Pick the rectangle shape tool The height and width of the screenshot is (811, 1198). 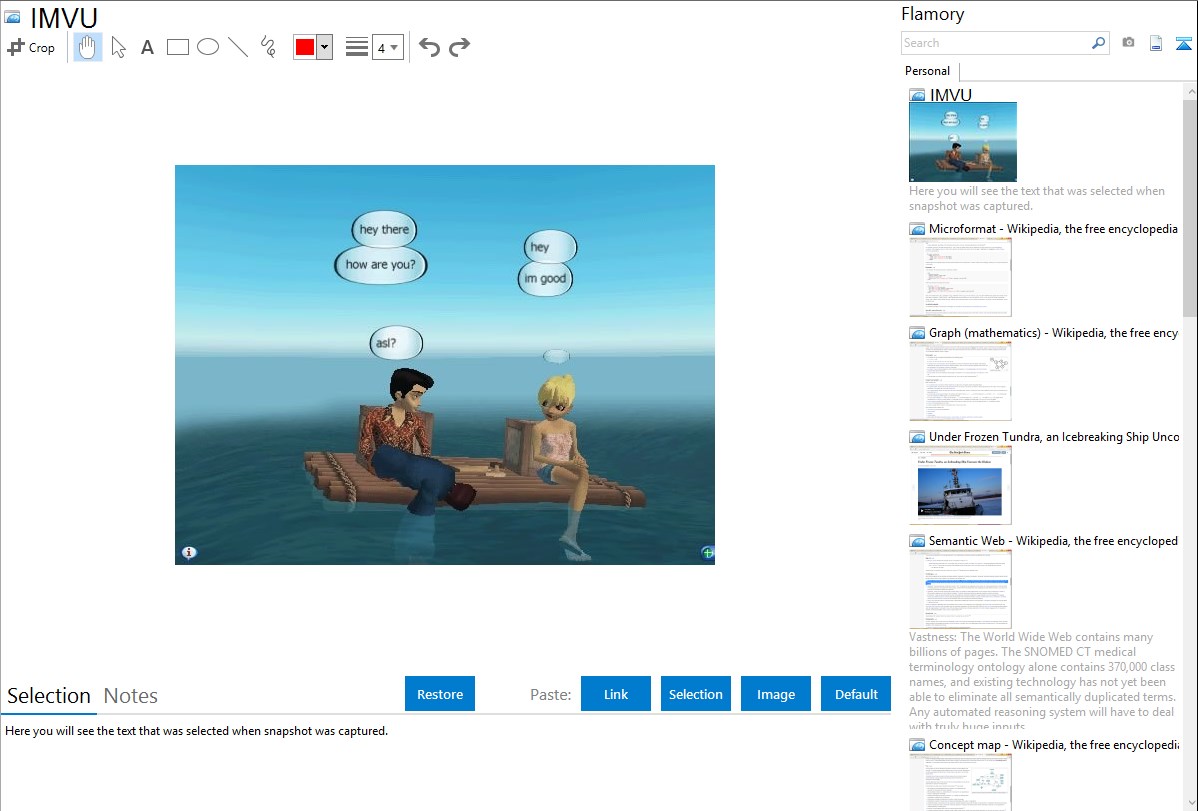[x=178, y=47]
